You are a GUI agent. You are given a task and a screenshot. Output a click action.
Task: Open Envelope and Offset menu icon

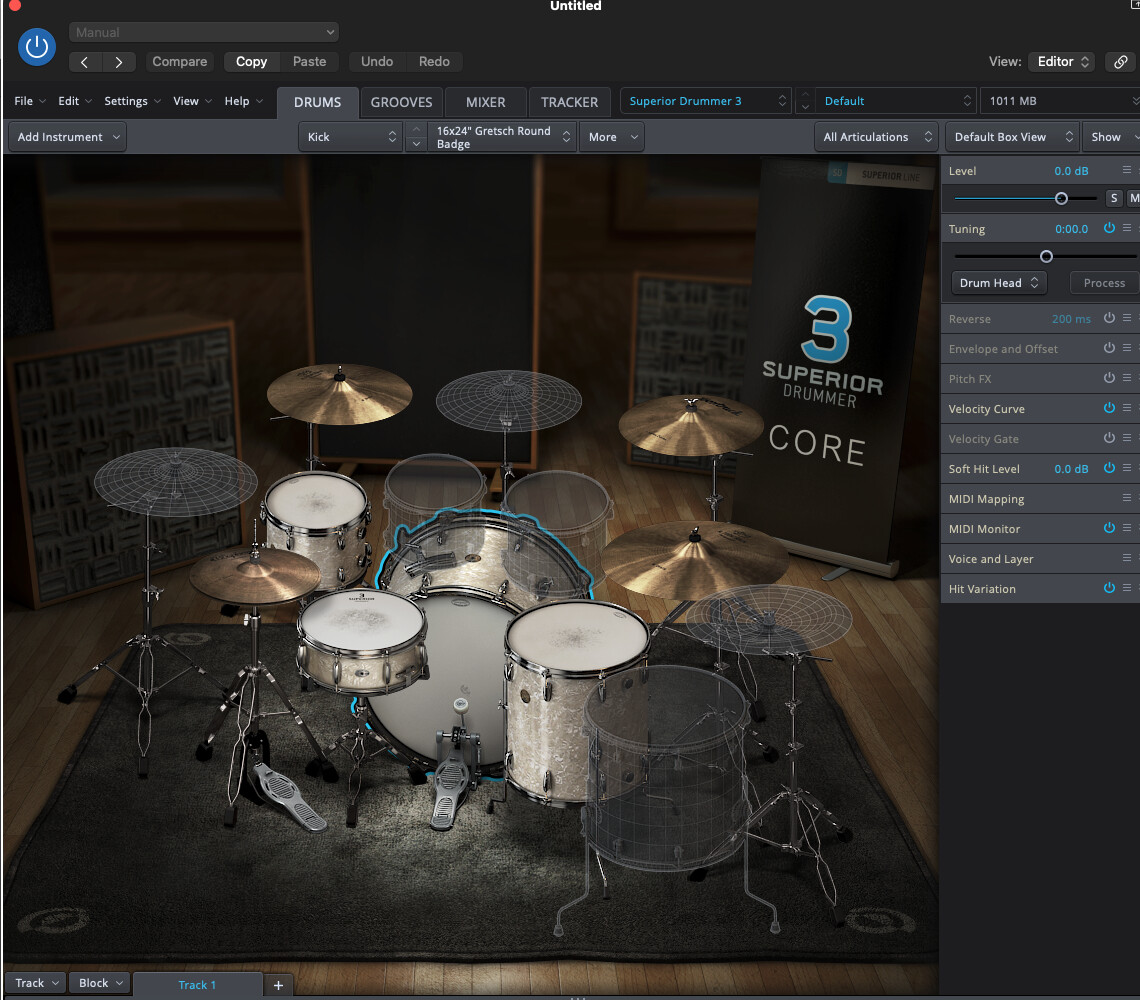click(x=1126, y=348)
